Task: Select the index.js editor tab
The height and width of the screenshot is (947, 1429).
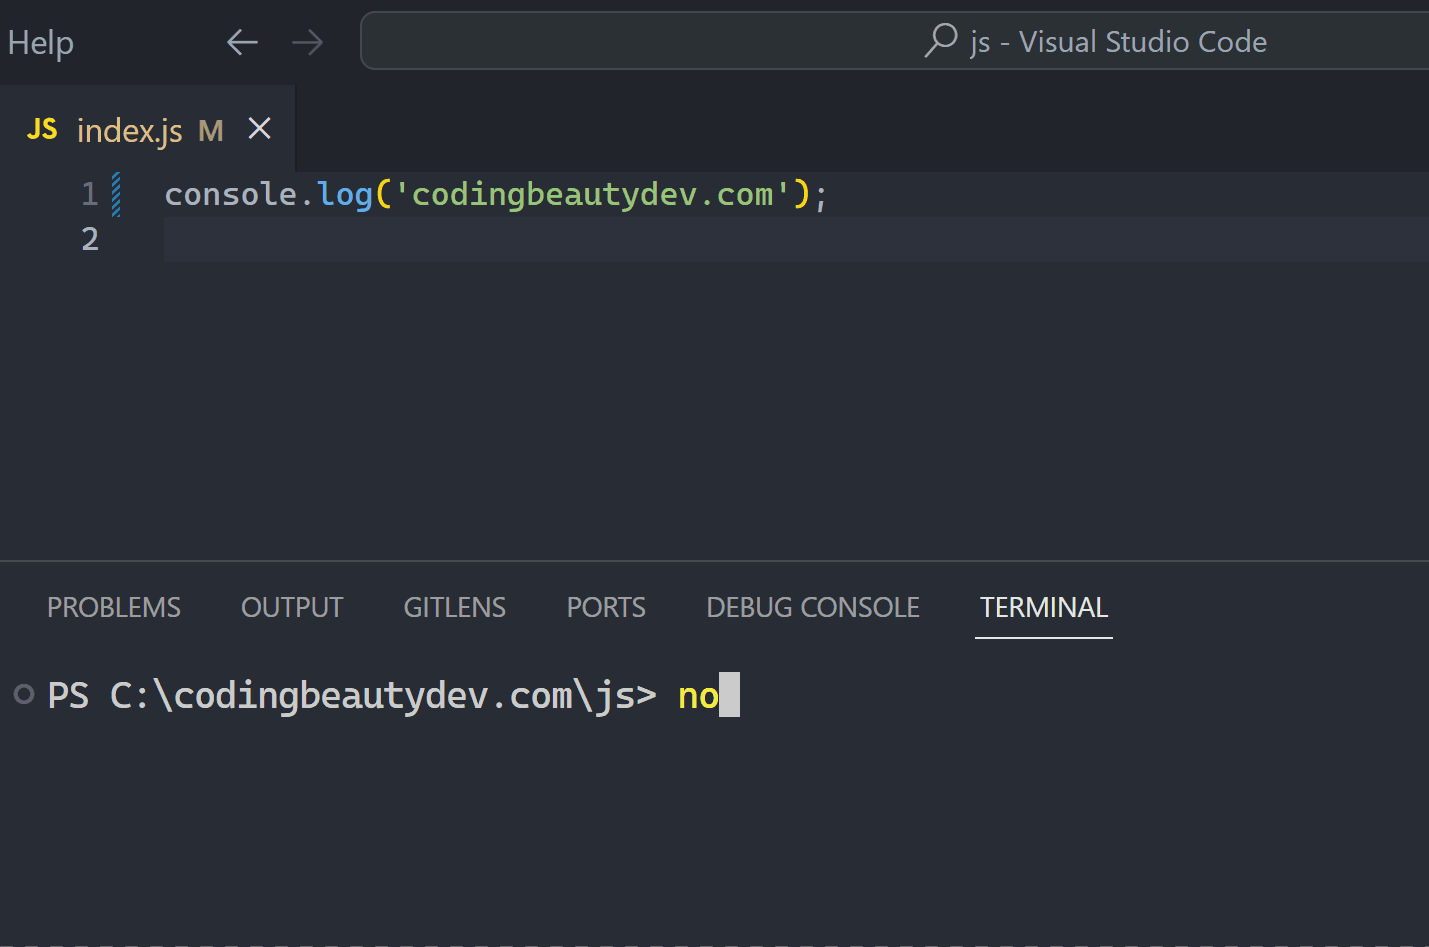Action: (147, 129)
